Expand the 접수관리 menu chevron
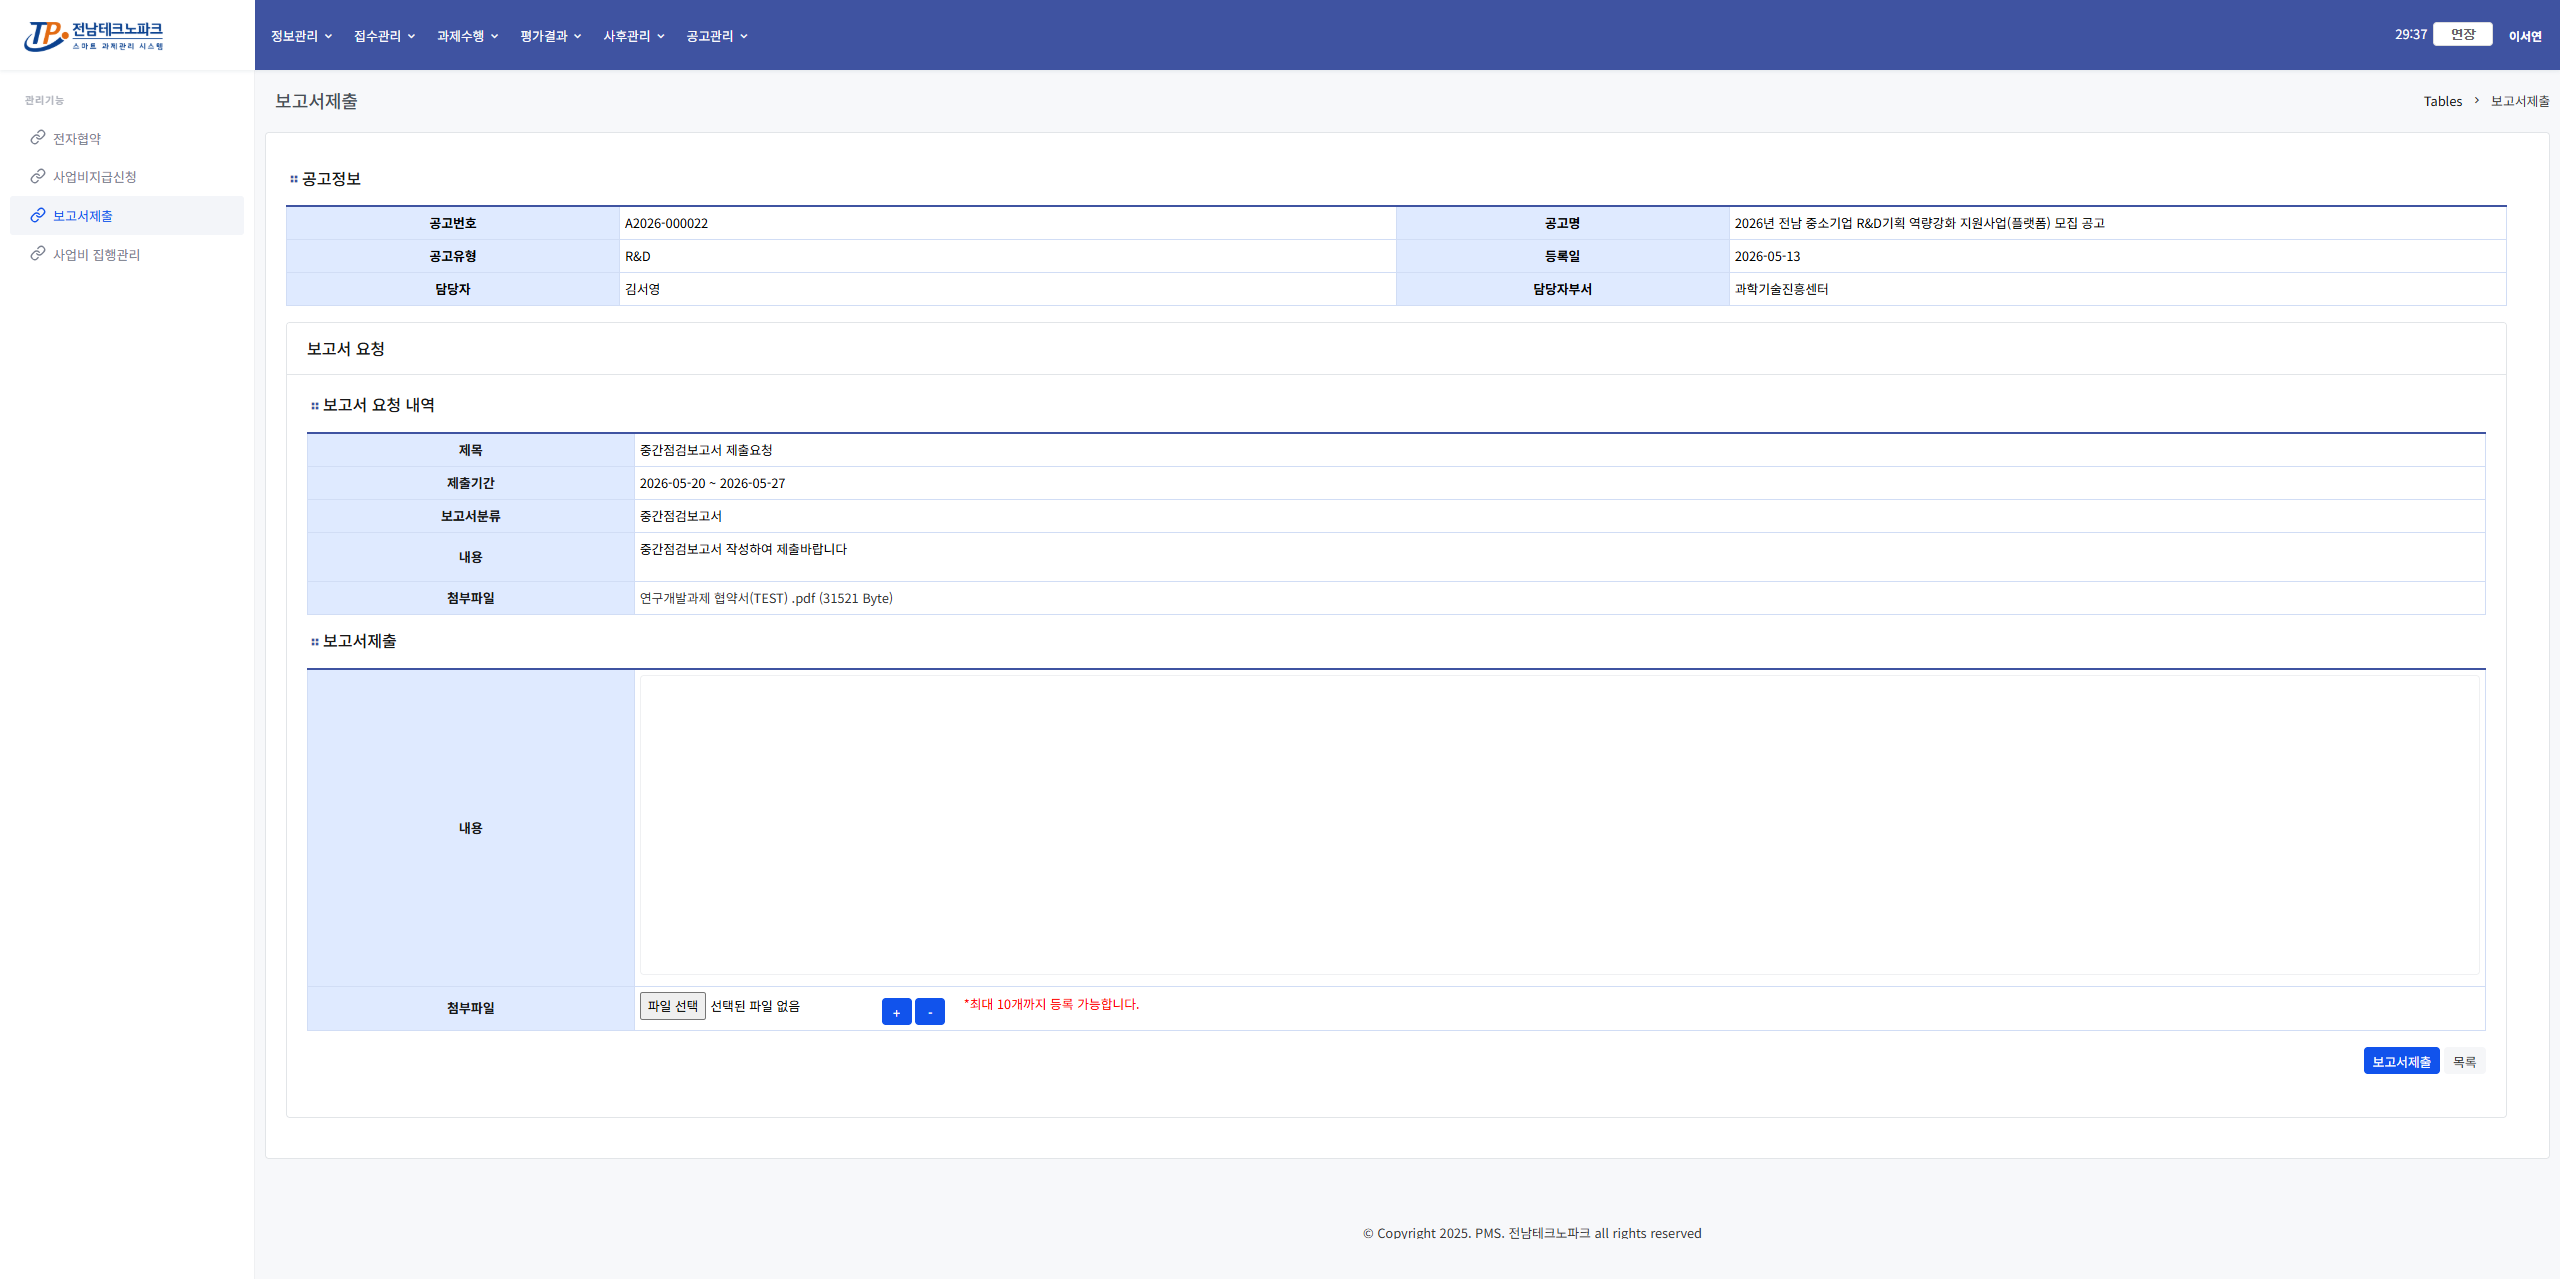2560x1279 pixels. click(411, 36)
